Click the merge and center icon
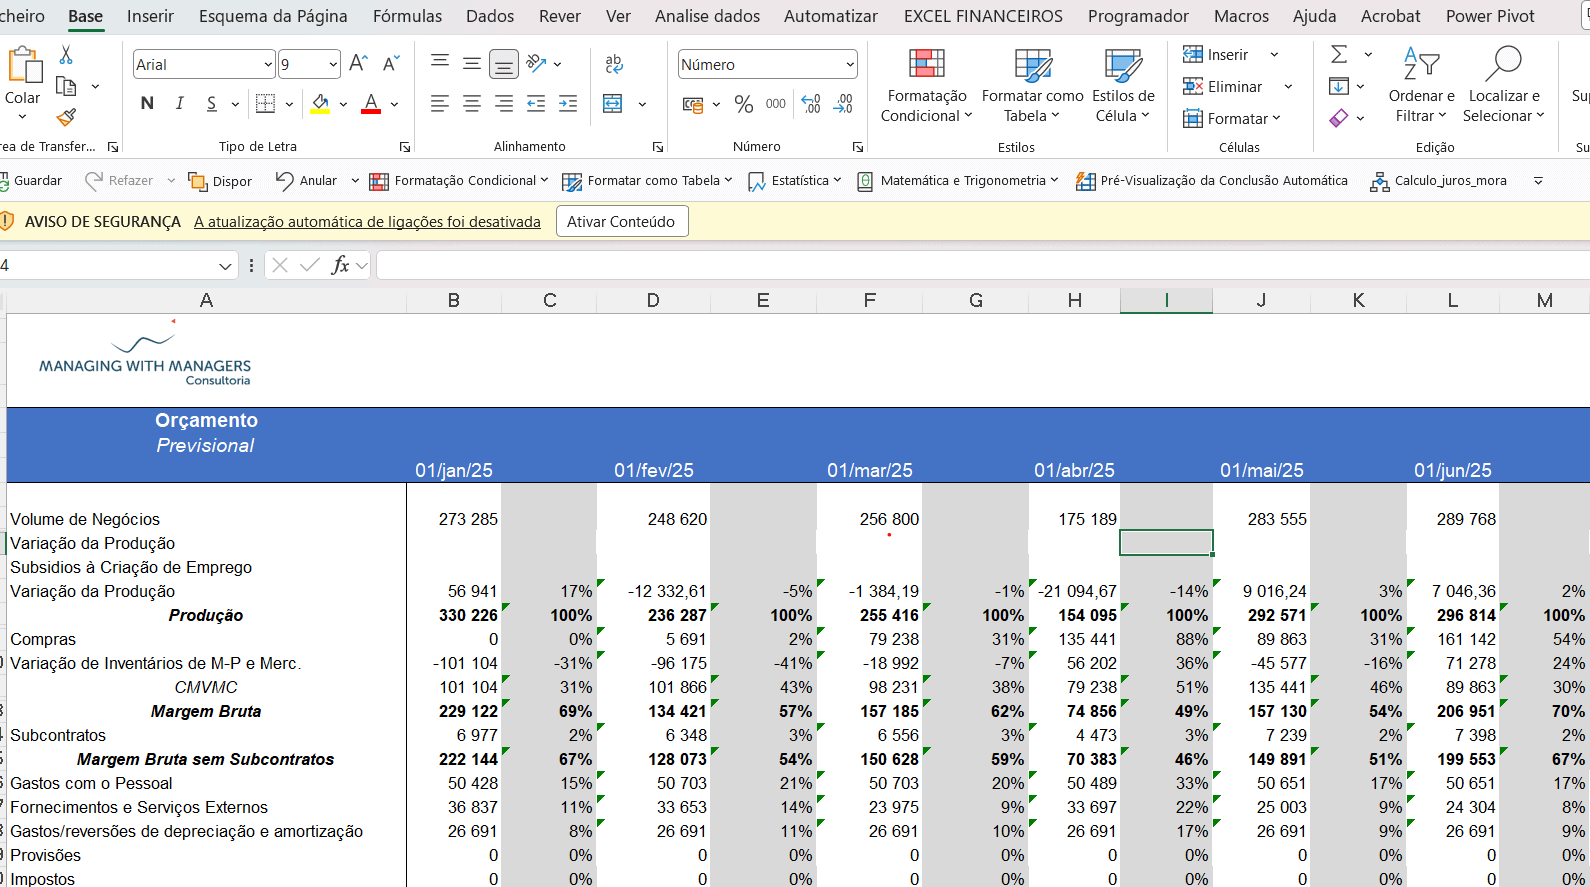1590x887 pixels. (x=613, y=103)
